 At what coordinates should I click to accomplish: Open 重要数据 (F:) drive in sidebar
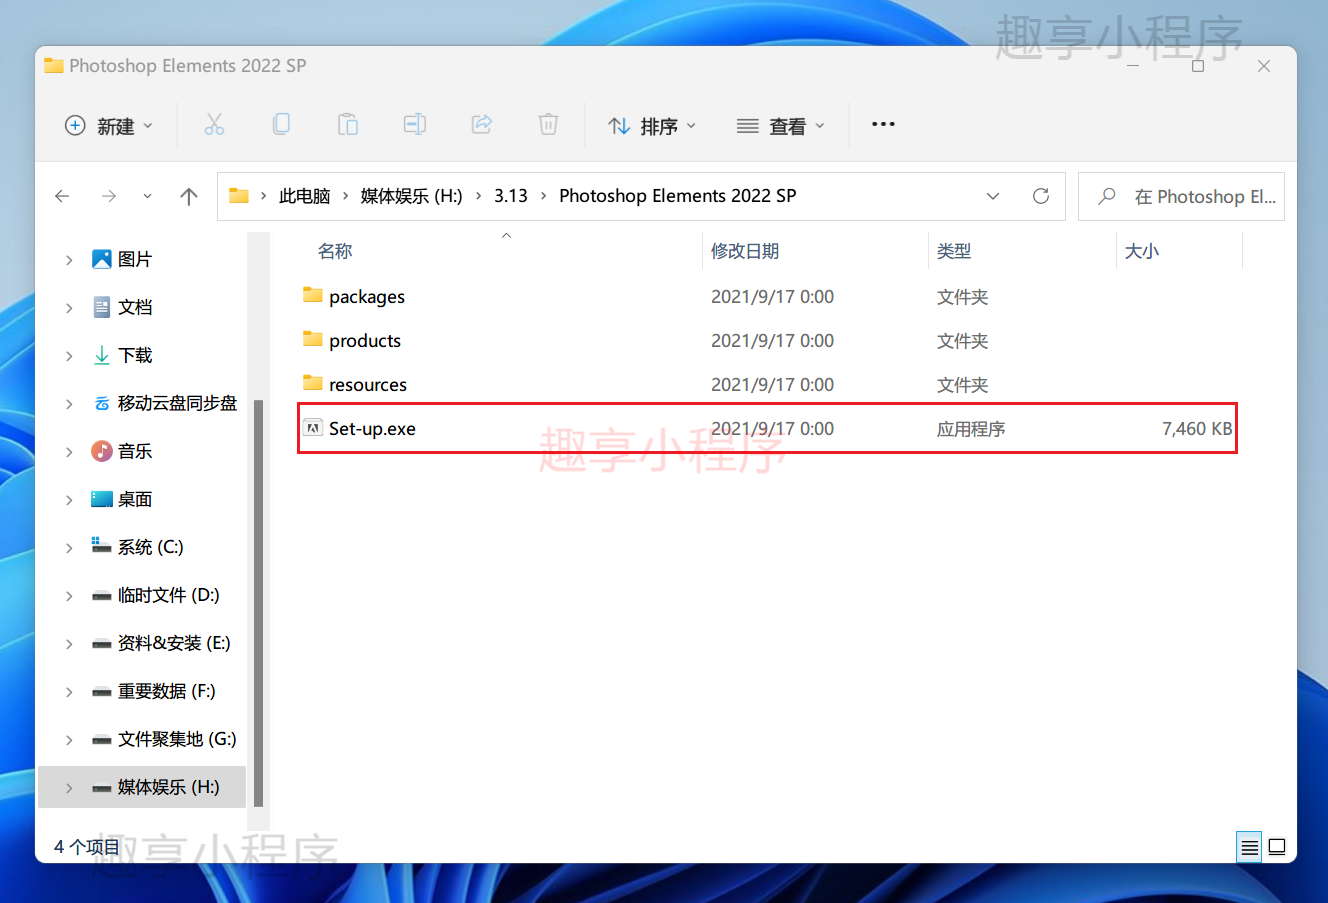click(166, 691)
